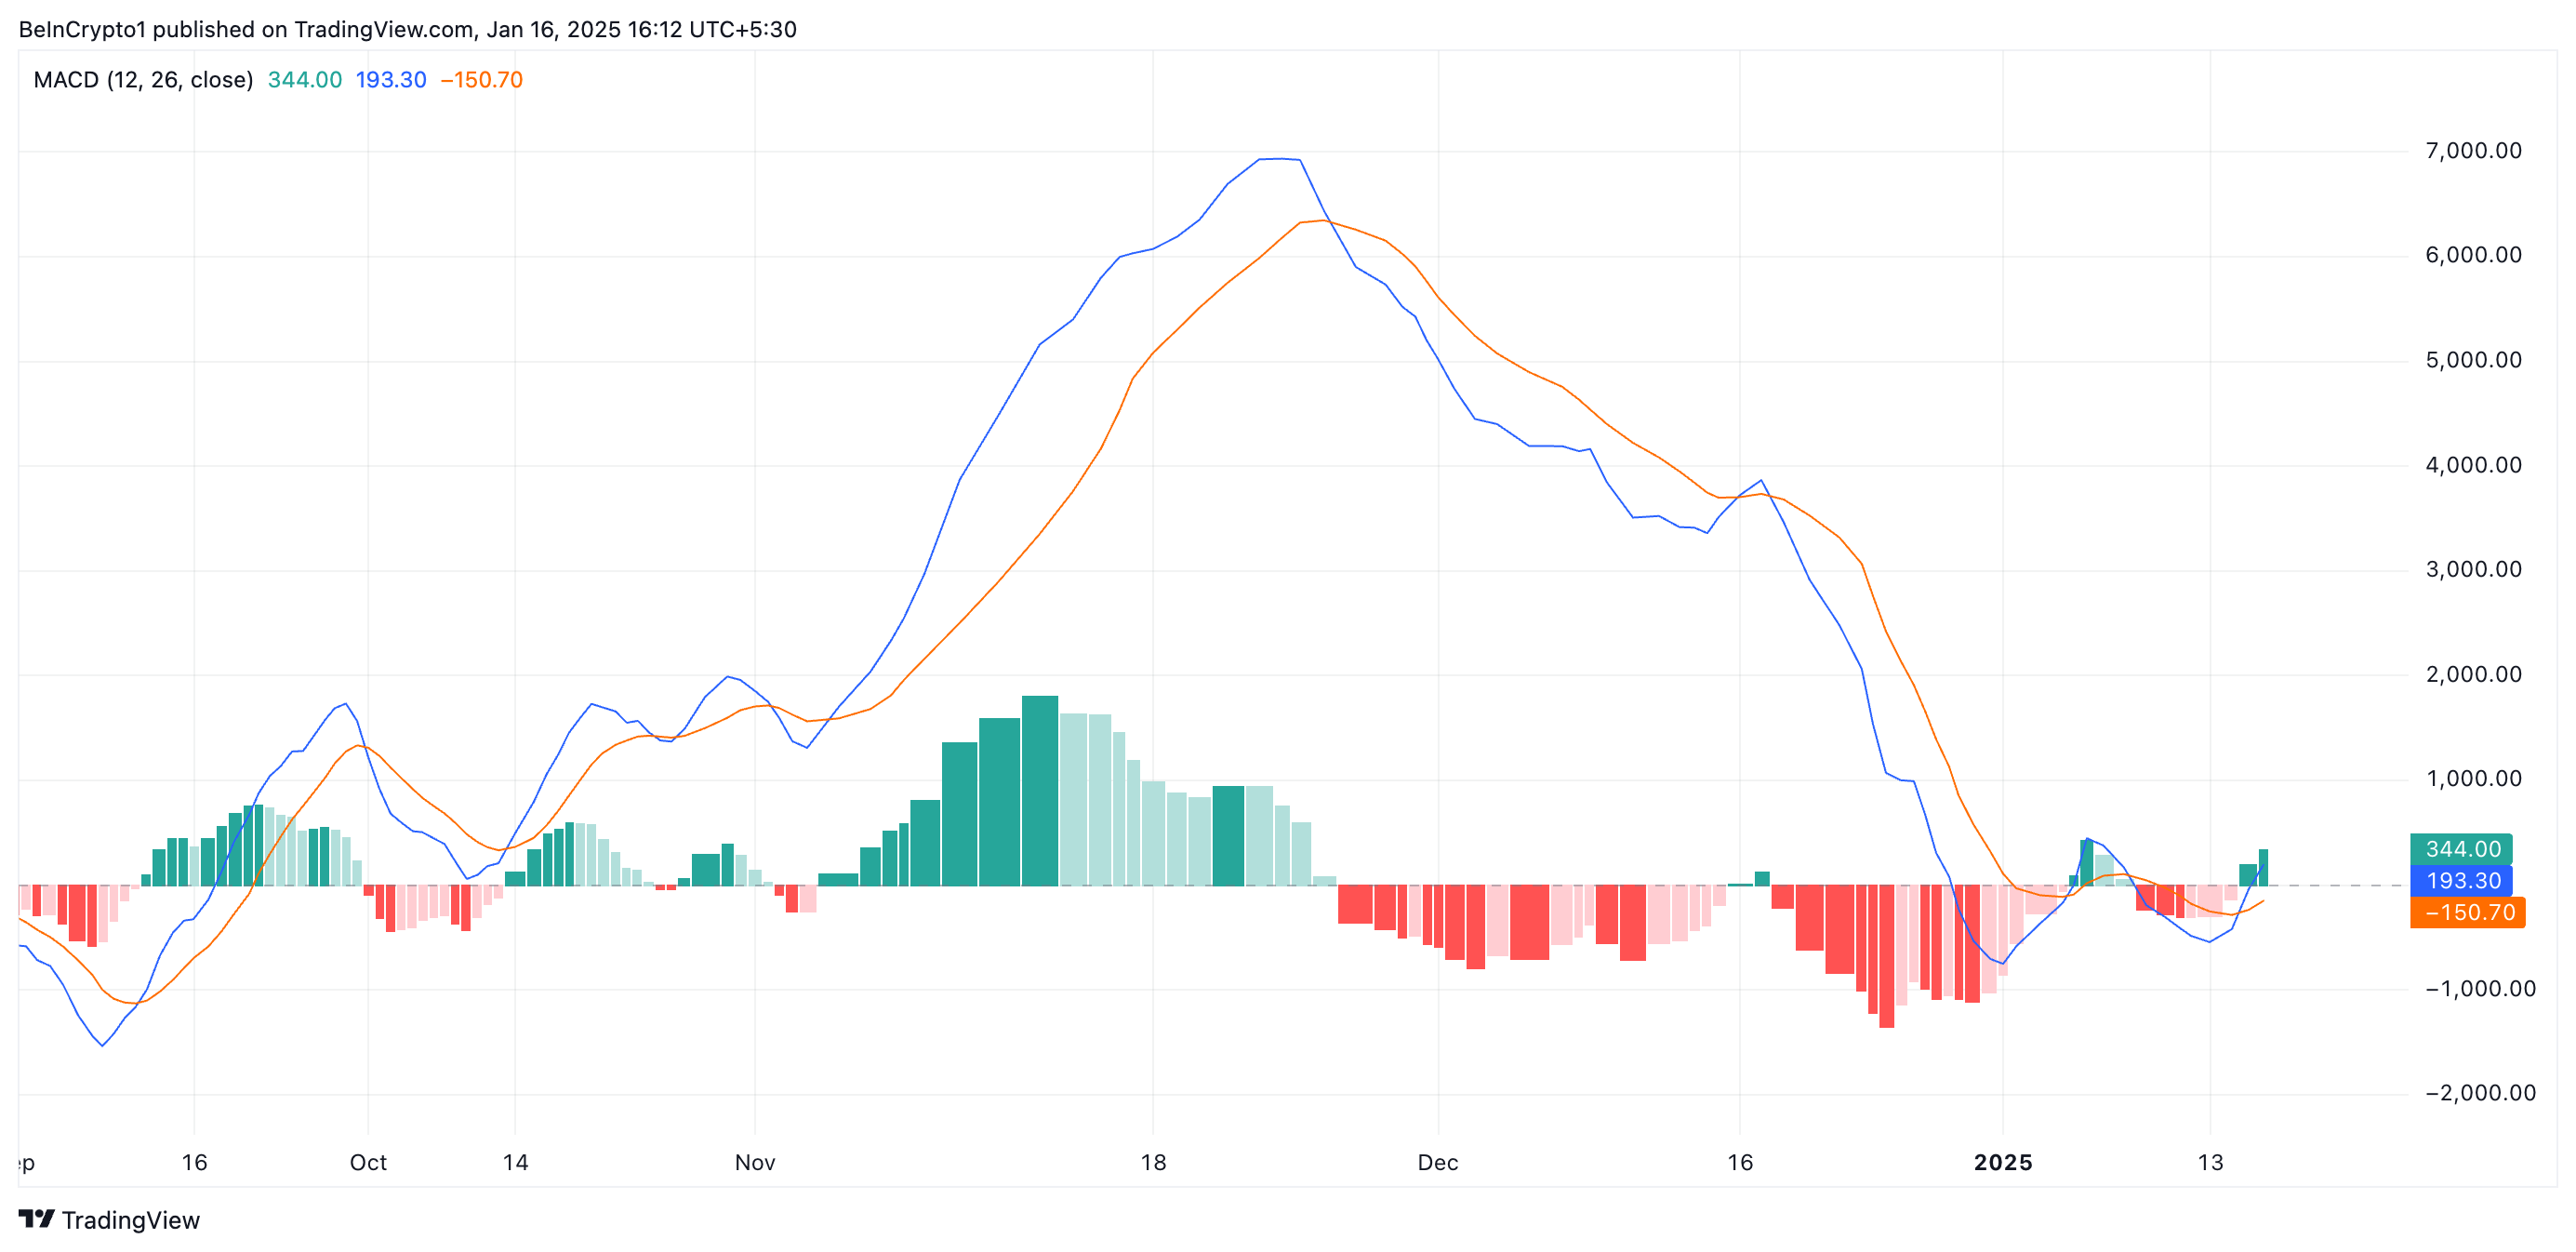Click the MACD (12, 26, close) indicator label
This screenshot has width=2576, height=1252.
tap(143, 80)
